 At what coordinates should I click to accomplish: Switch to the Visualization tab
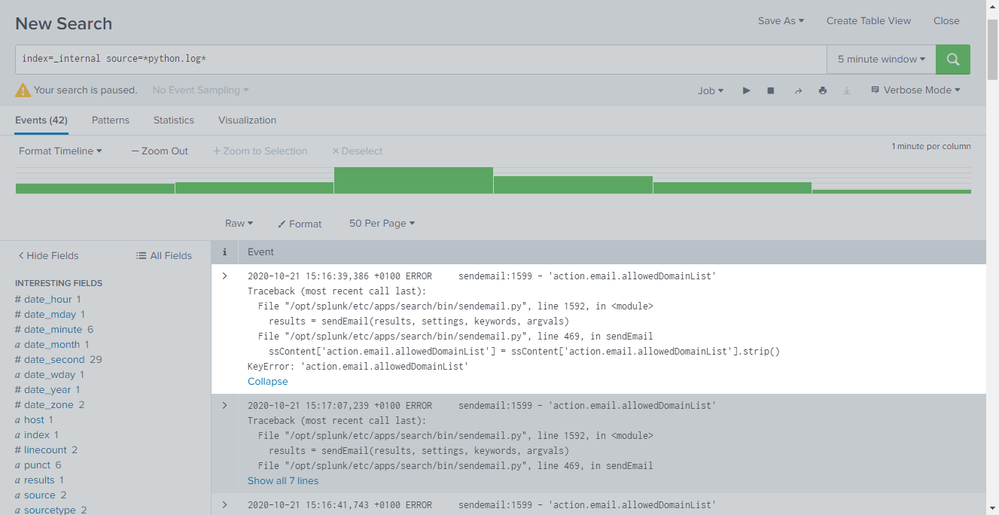247,120
